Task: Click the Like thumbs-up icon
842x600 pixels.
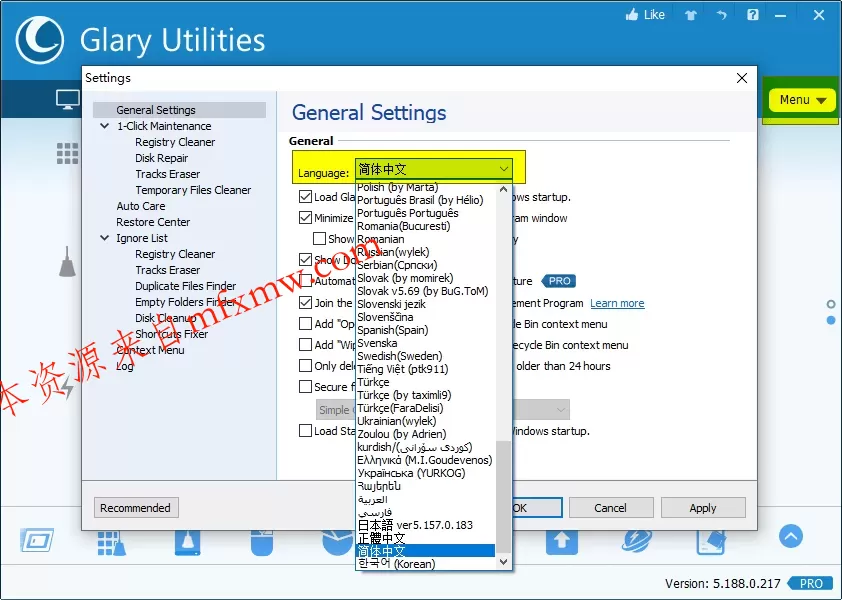Action: 632,15
